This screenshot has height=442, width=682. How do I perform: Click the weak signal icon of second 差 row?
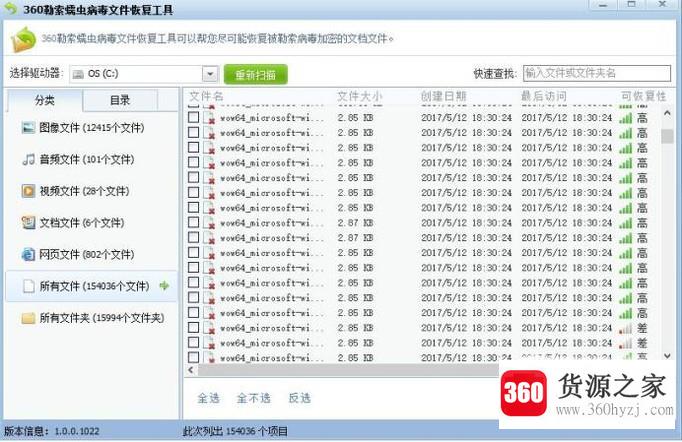pyautogui.click(x=626, y=343)
